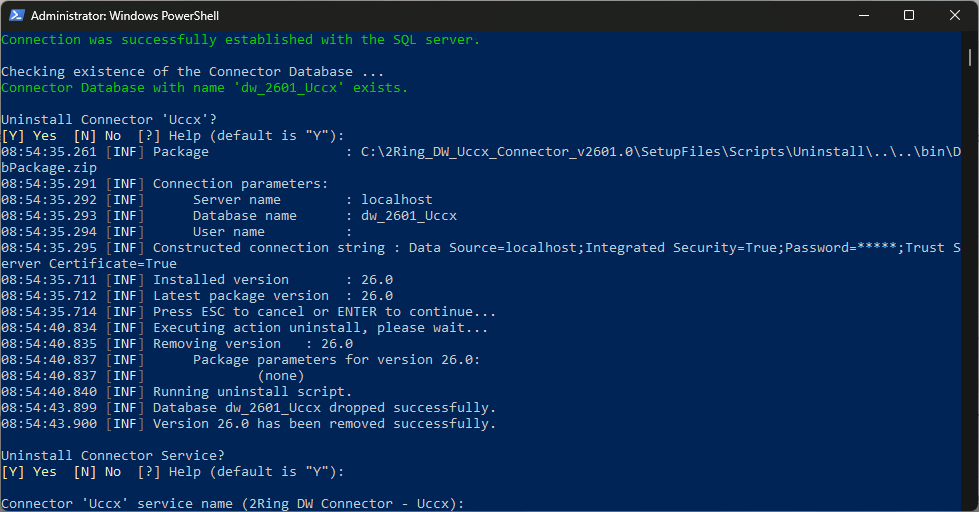Click the 'Press ESC to cancel or ENTER' line

pyautogui.click(x=324, y=311)
